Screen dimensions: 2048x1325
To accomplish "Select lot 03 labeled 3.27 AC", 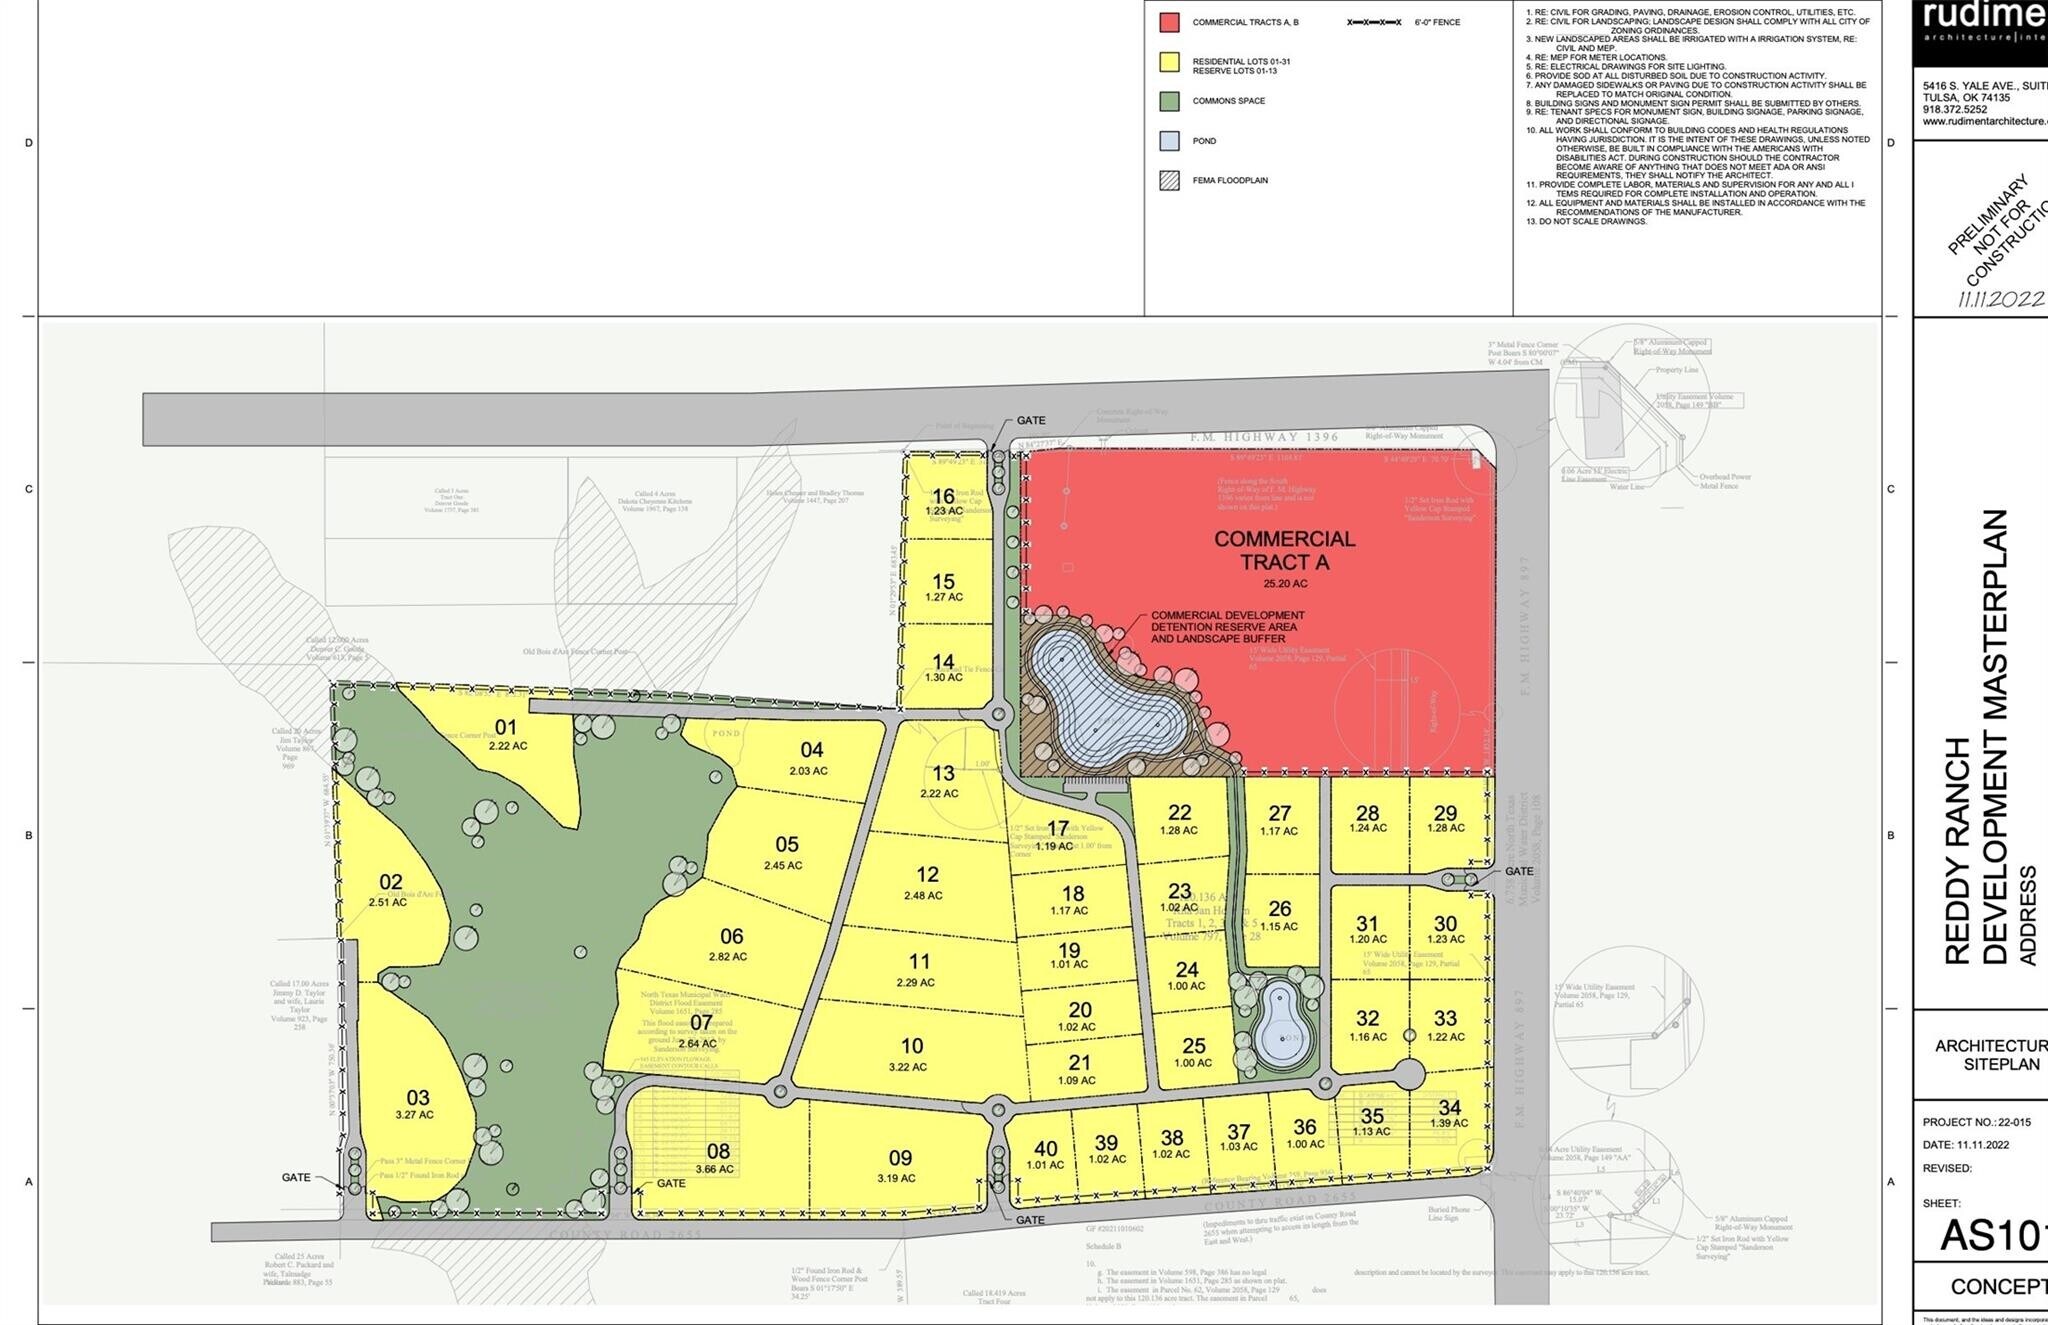I will point(417,1104).
